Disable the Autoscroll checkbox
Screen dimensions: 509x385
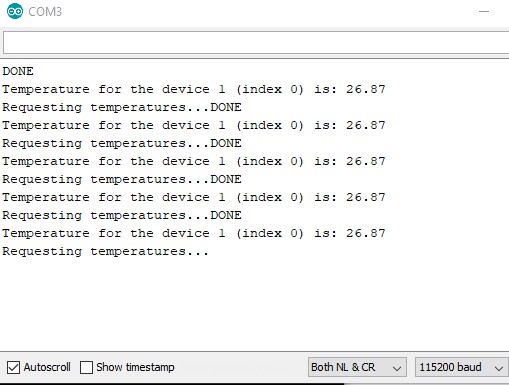point(13,367)
